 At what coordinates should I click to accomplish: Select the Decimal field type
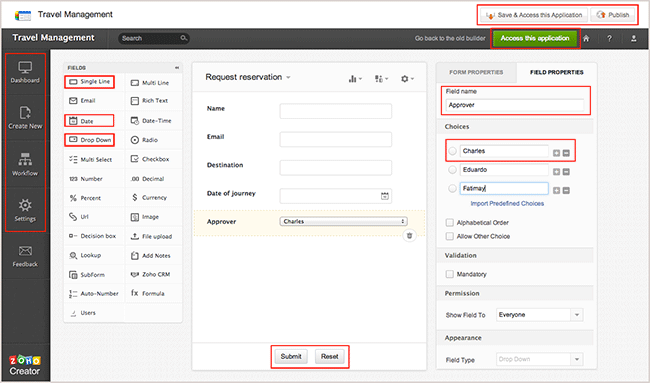[147, 179]
